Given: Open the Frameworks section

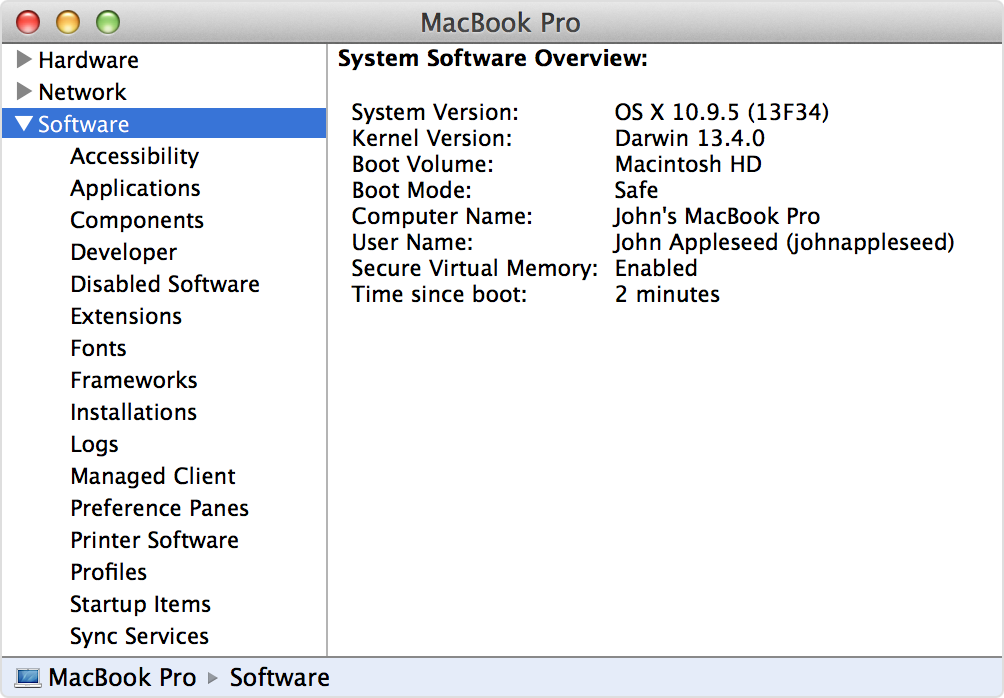Looking at the screenshot, I should point(134,380).
